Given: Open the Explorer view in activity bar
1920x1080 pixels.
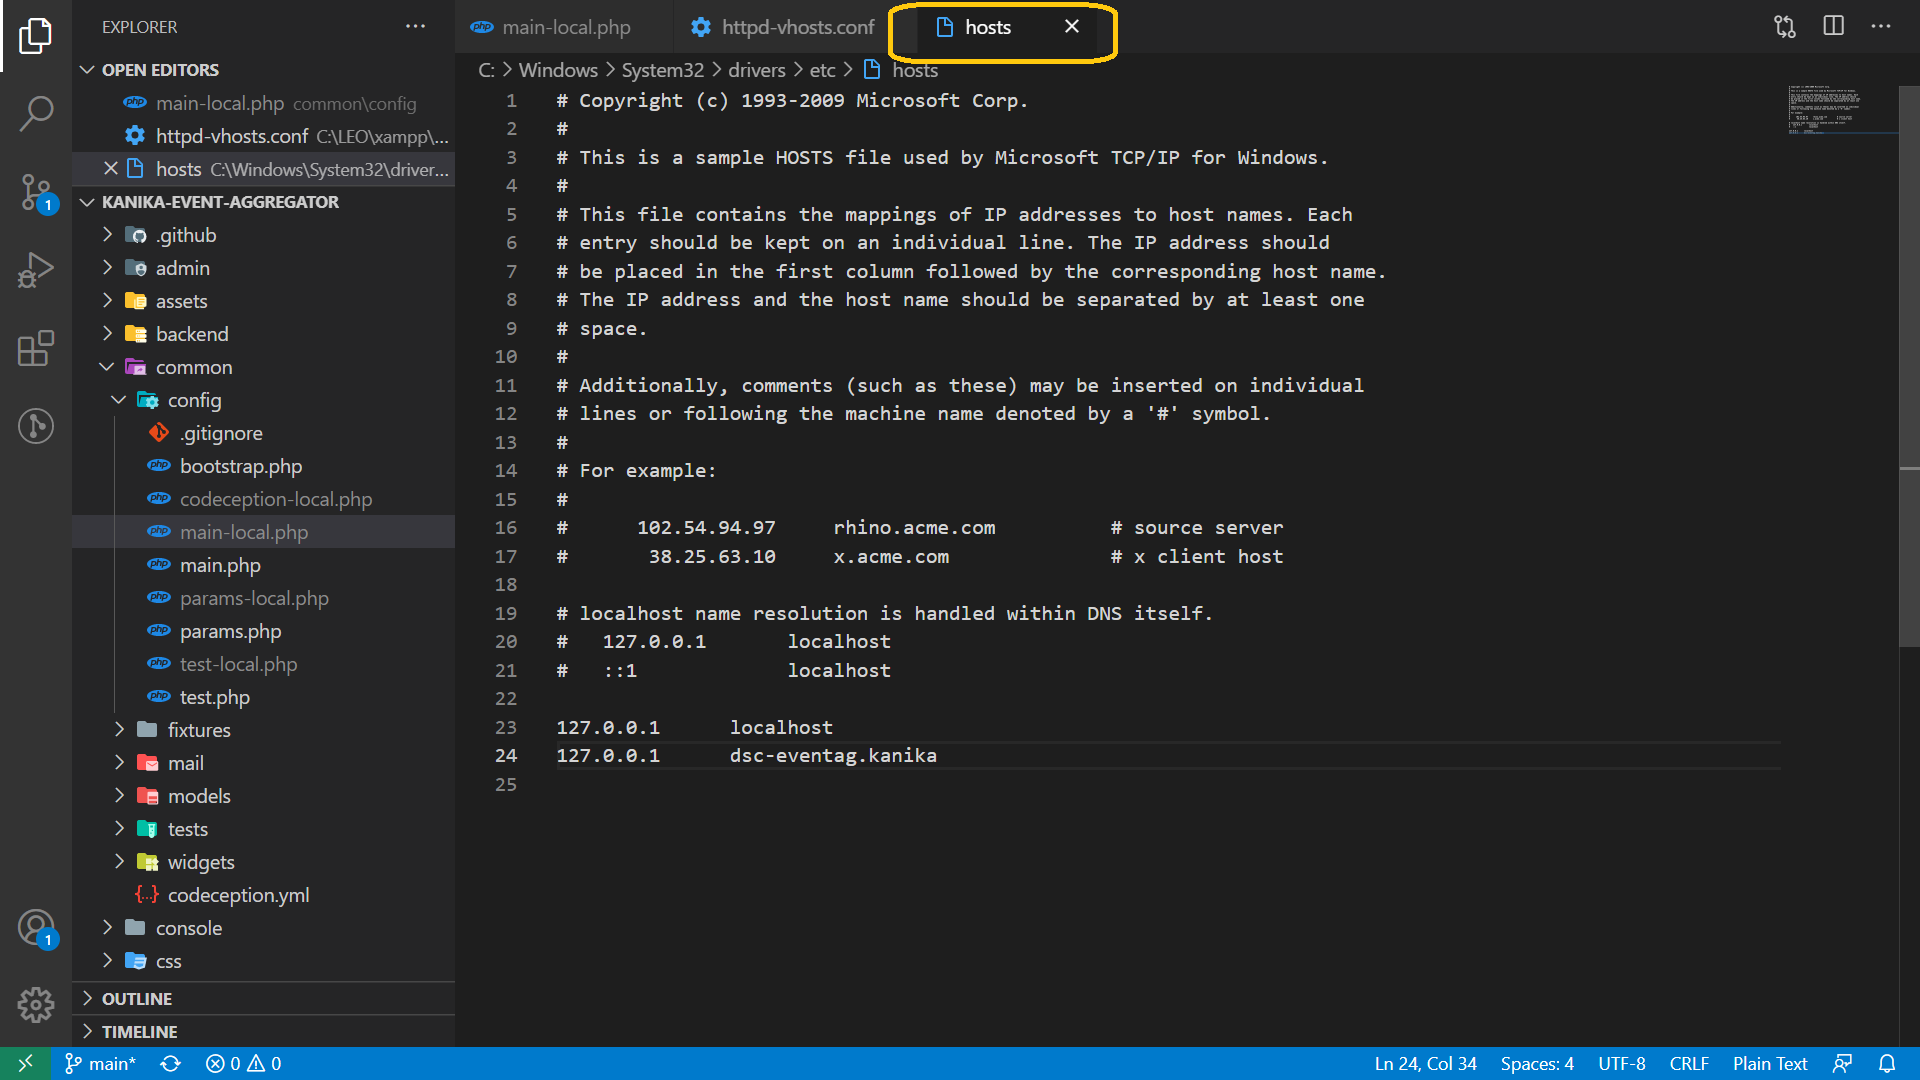Looking at the screenshot, I should click(36, 36).
